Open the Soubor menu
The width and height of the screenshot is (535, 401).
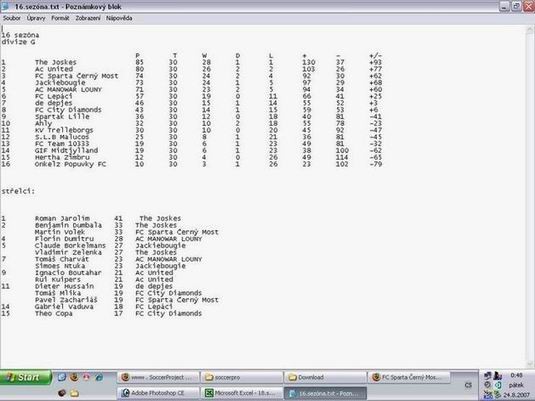tap(12, 18)
